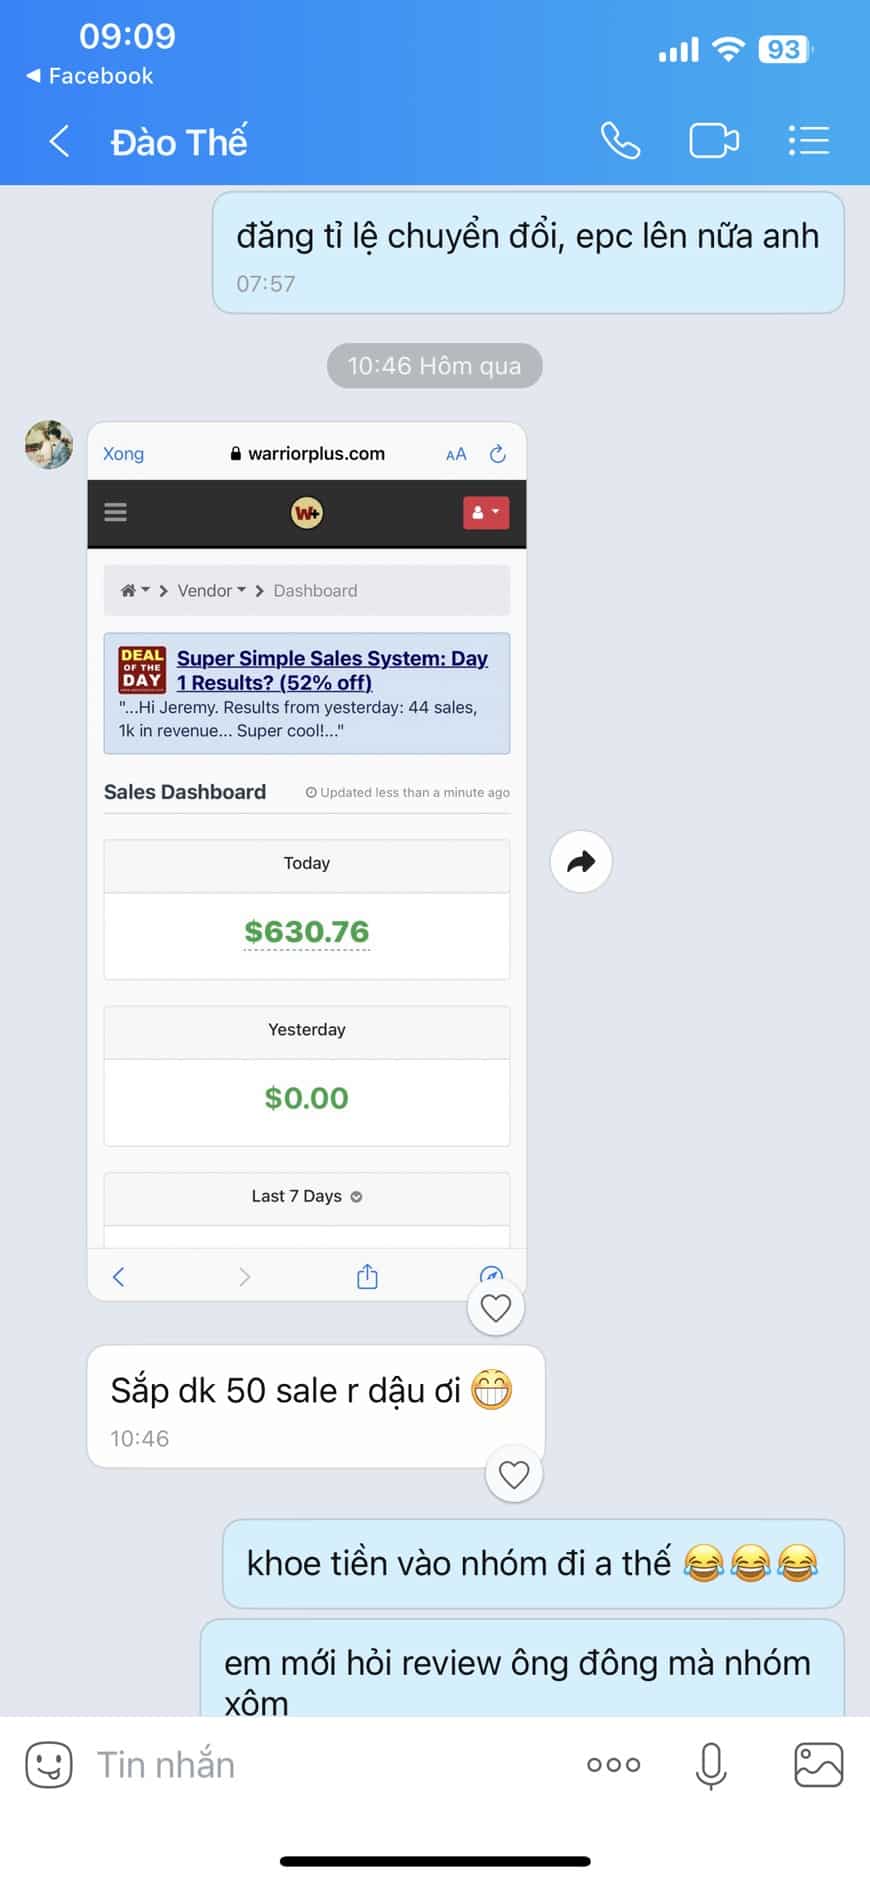
Task: Select the 'đăng tỉ lệ chuyển đổi' message
Action: pyautogui.click(x=528, y=253)
